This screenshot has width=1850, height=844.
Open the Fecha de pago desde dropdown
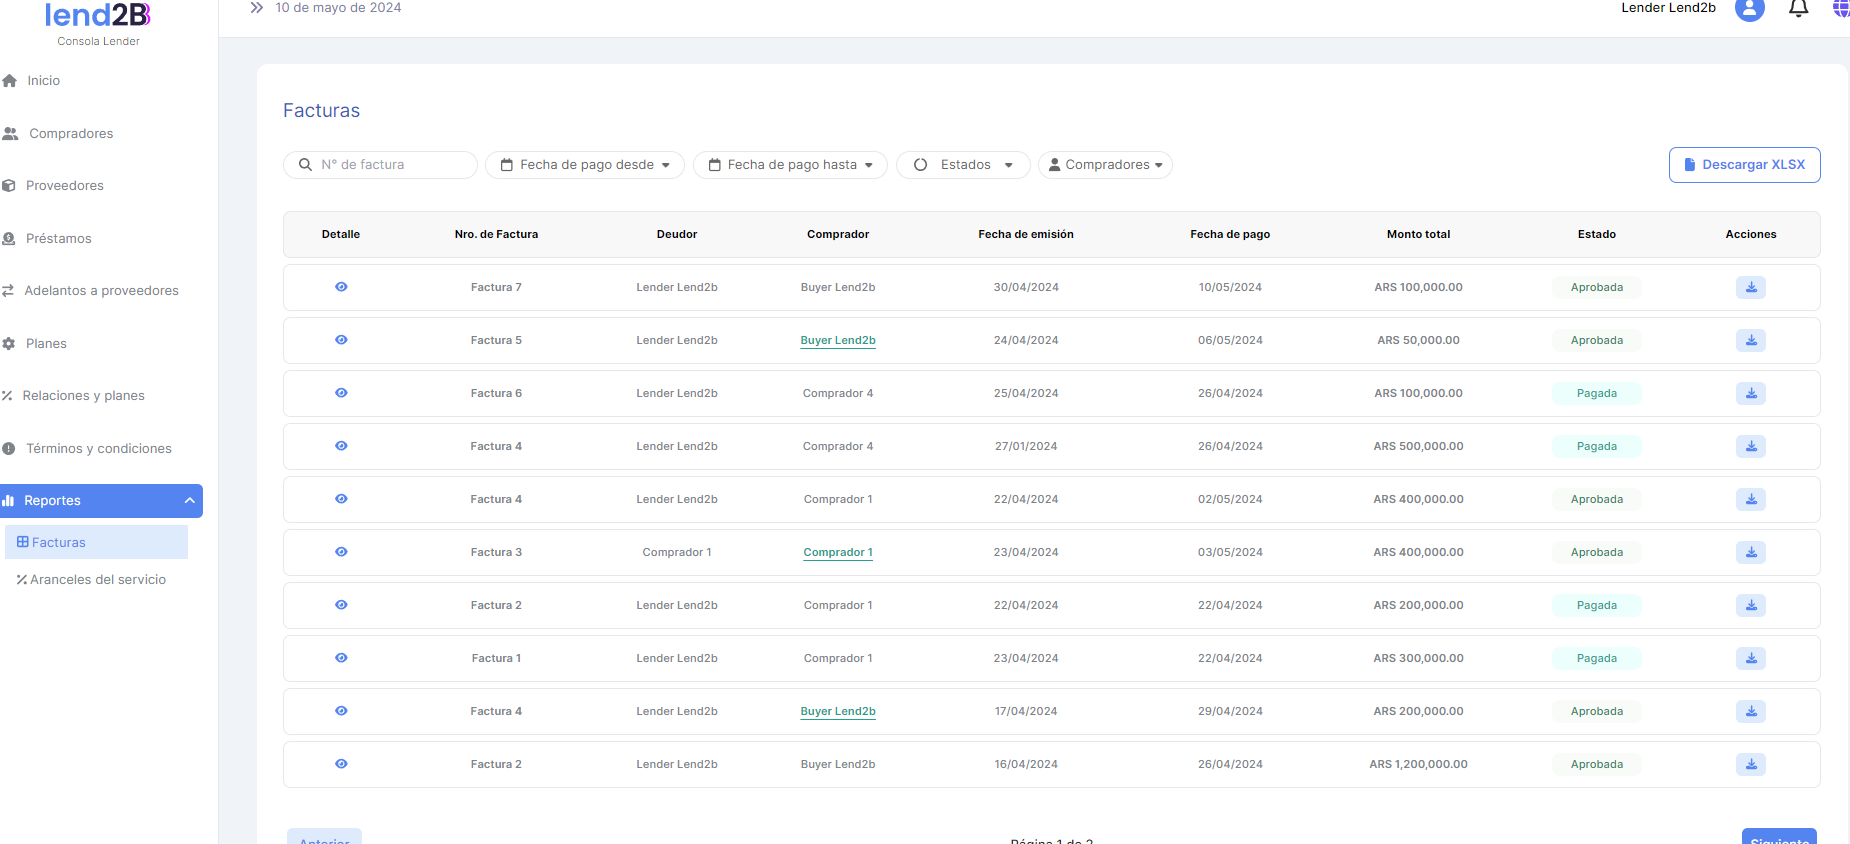click(x=585, y=165)
